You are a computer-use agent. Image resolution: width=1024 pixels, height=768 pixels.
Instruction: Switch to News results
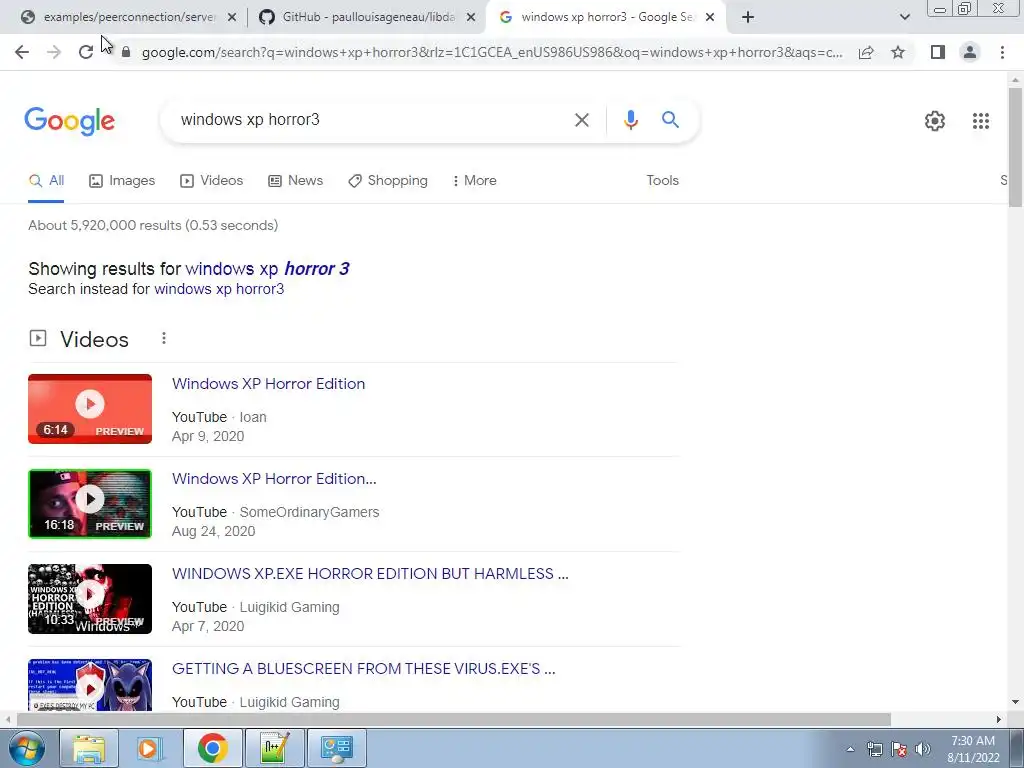[x=296, y=181]
